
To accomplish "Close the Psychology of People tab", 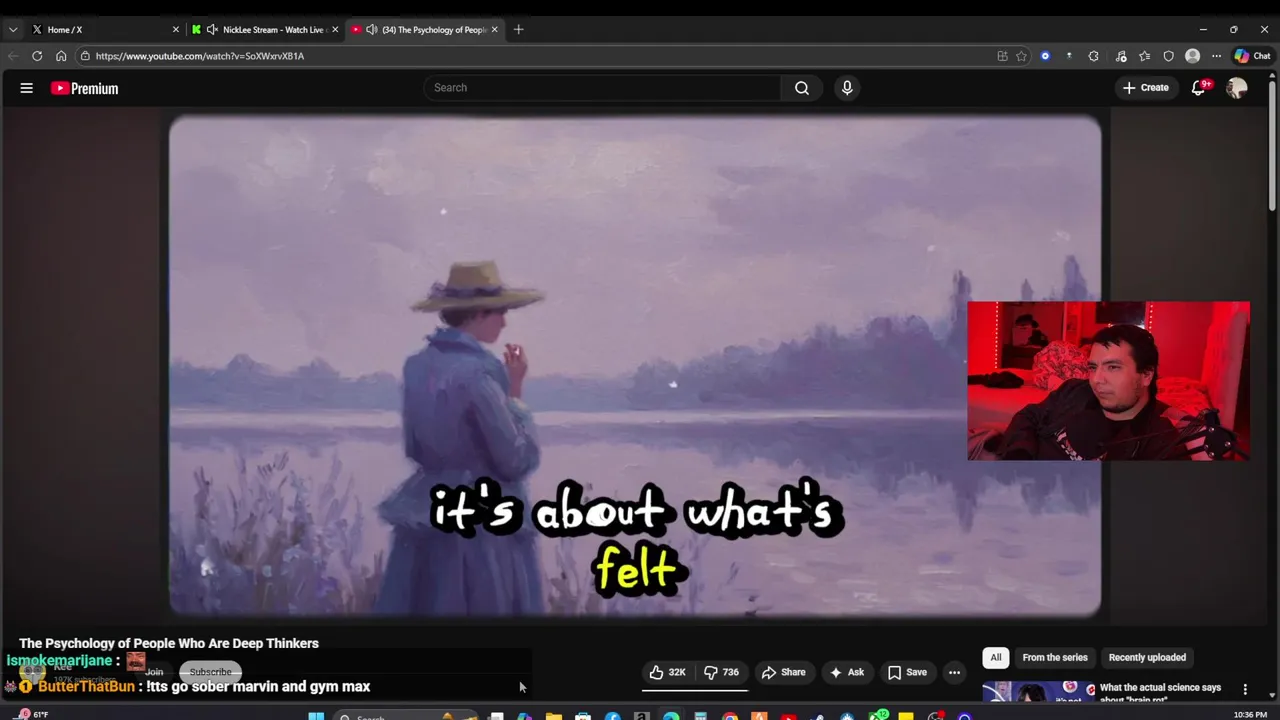I will pyautogui.click(x=494, y=30).
